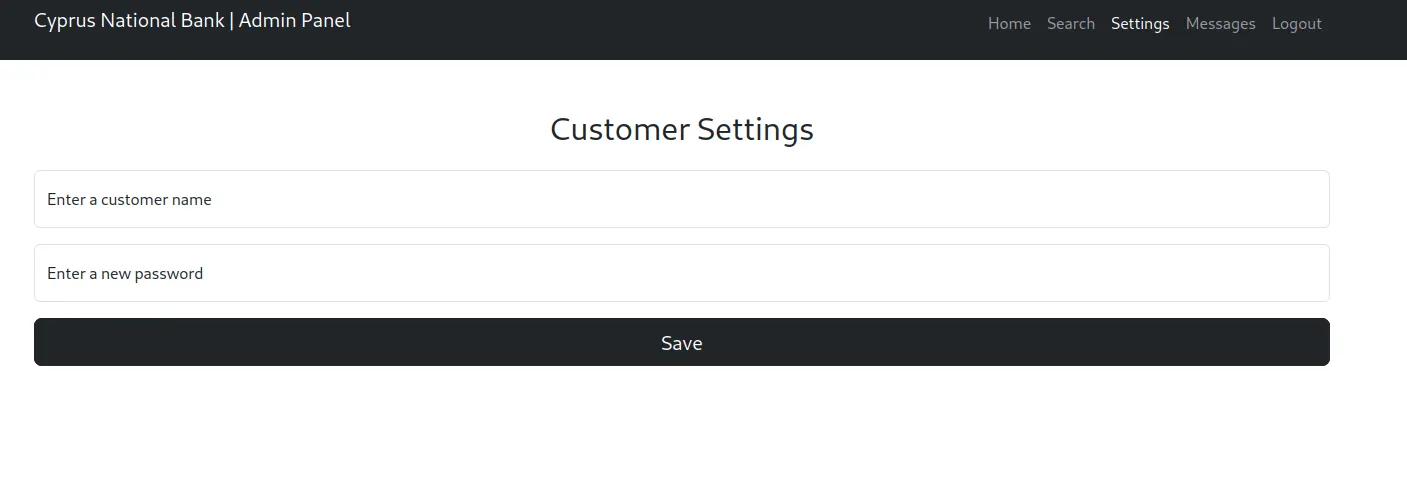Focus the customer name input field

pos(681,199)
